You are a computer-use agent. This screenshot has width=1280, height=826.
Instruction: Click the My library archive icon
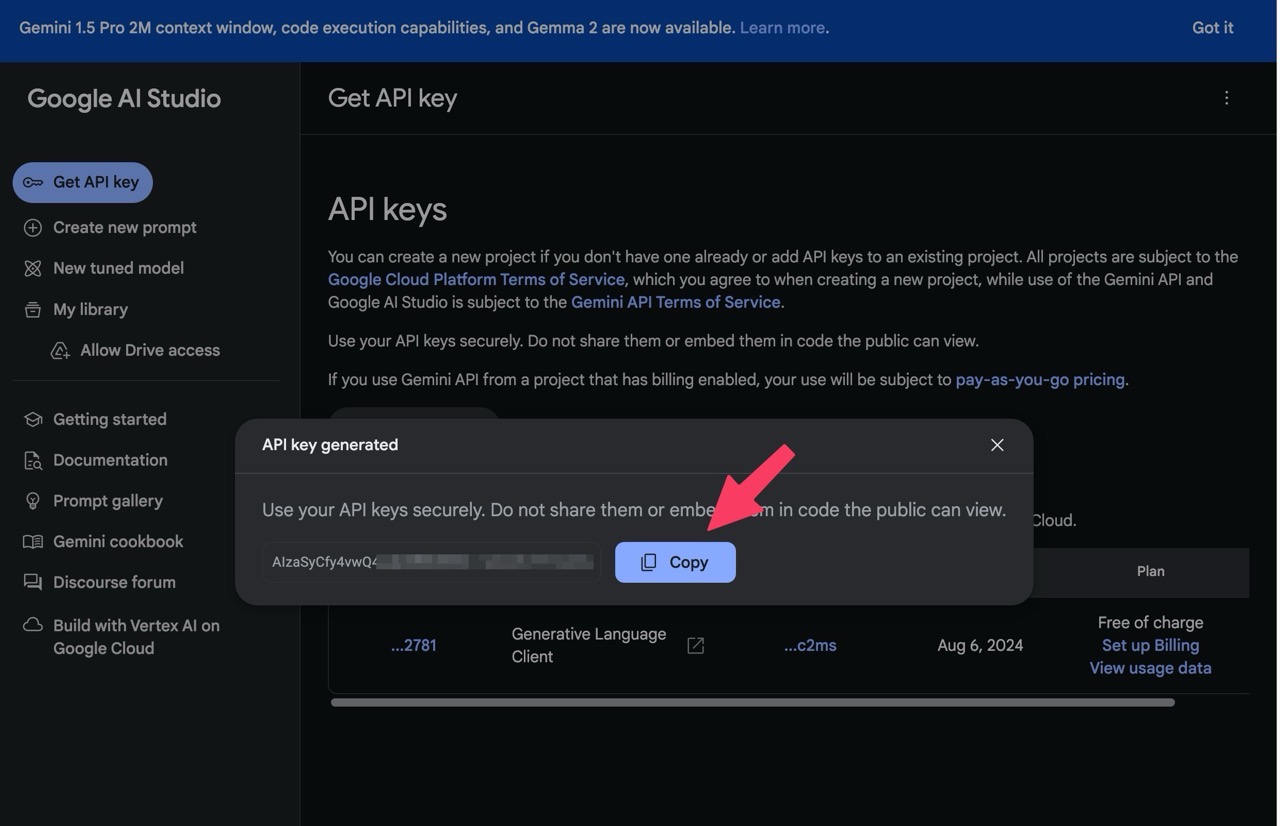[x=33, y=310]
